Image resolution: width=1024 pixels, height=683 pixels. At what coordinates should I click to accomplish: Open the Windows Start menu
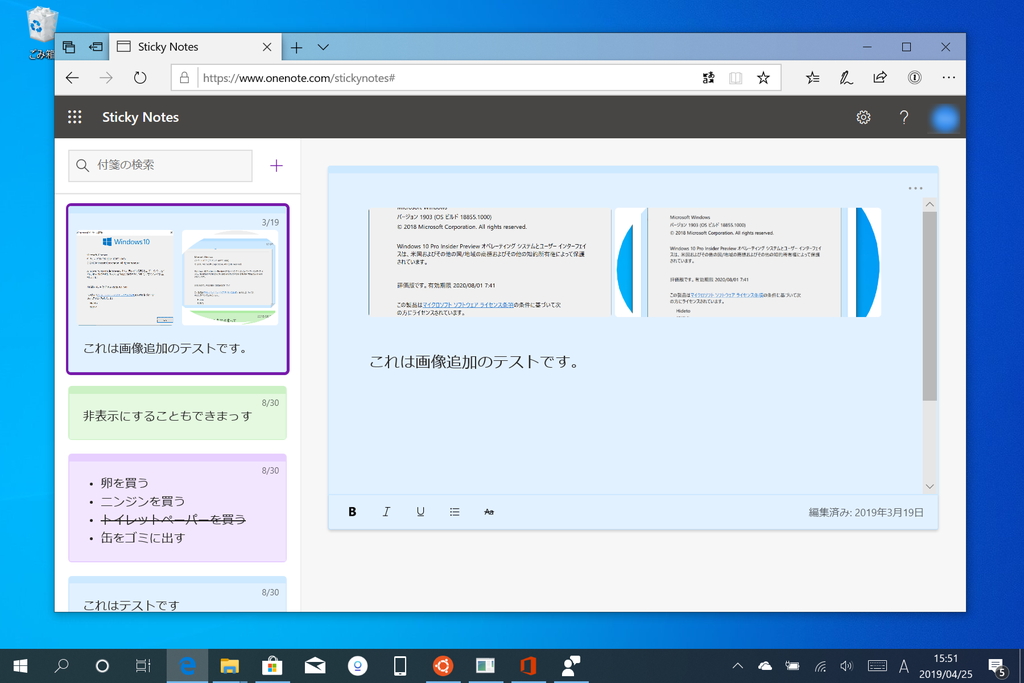point(20,665)
